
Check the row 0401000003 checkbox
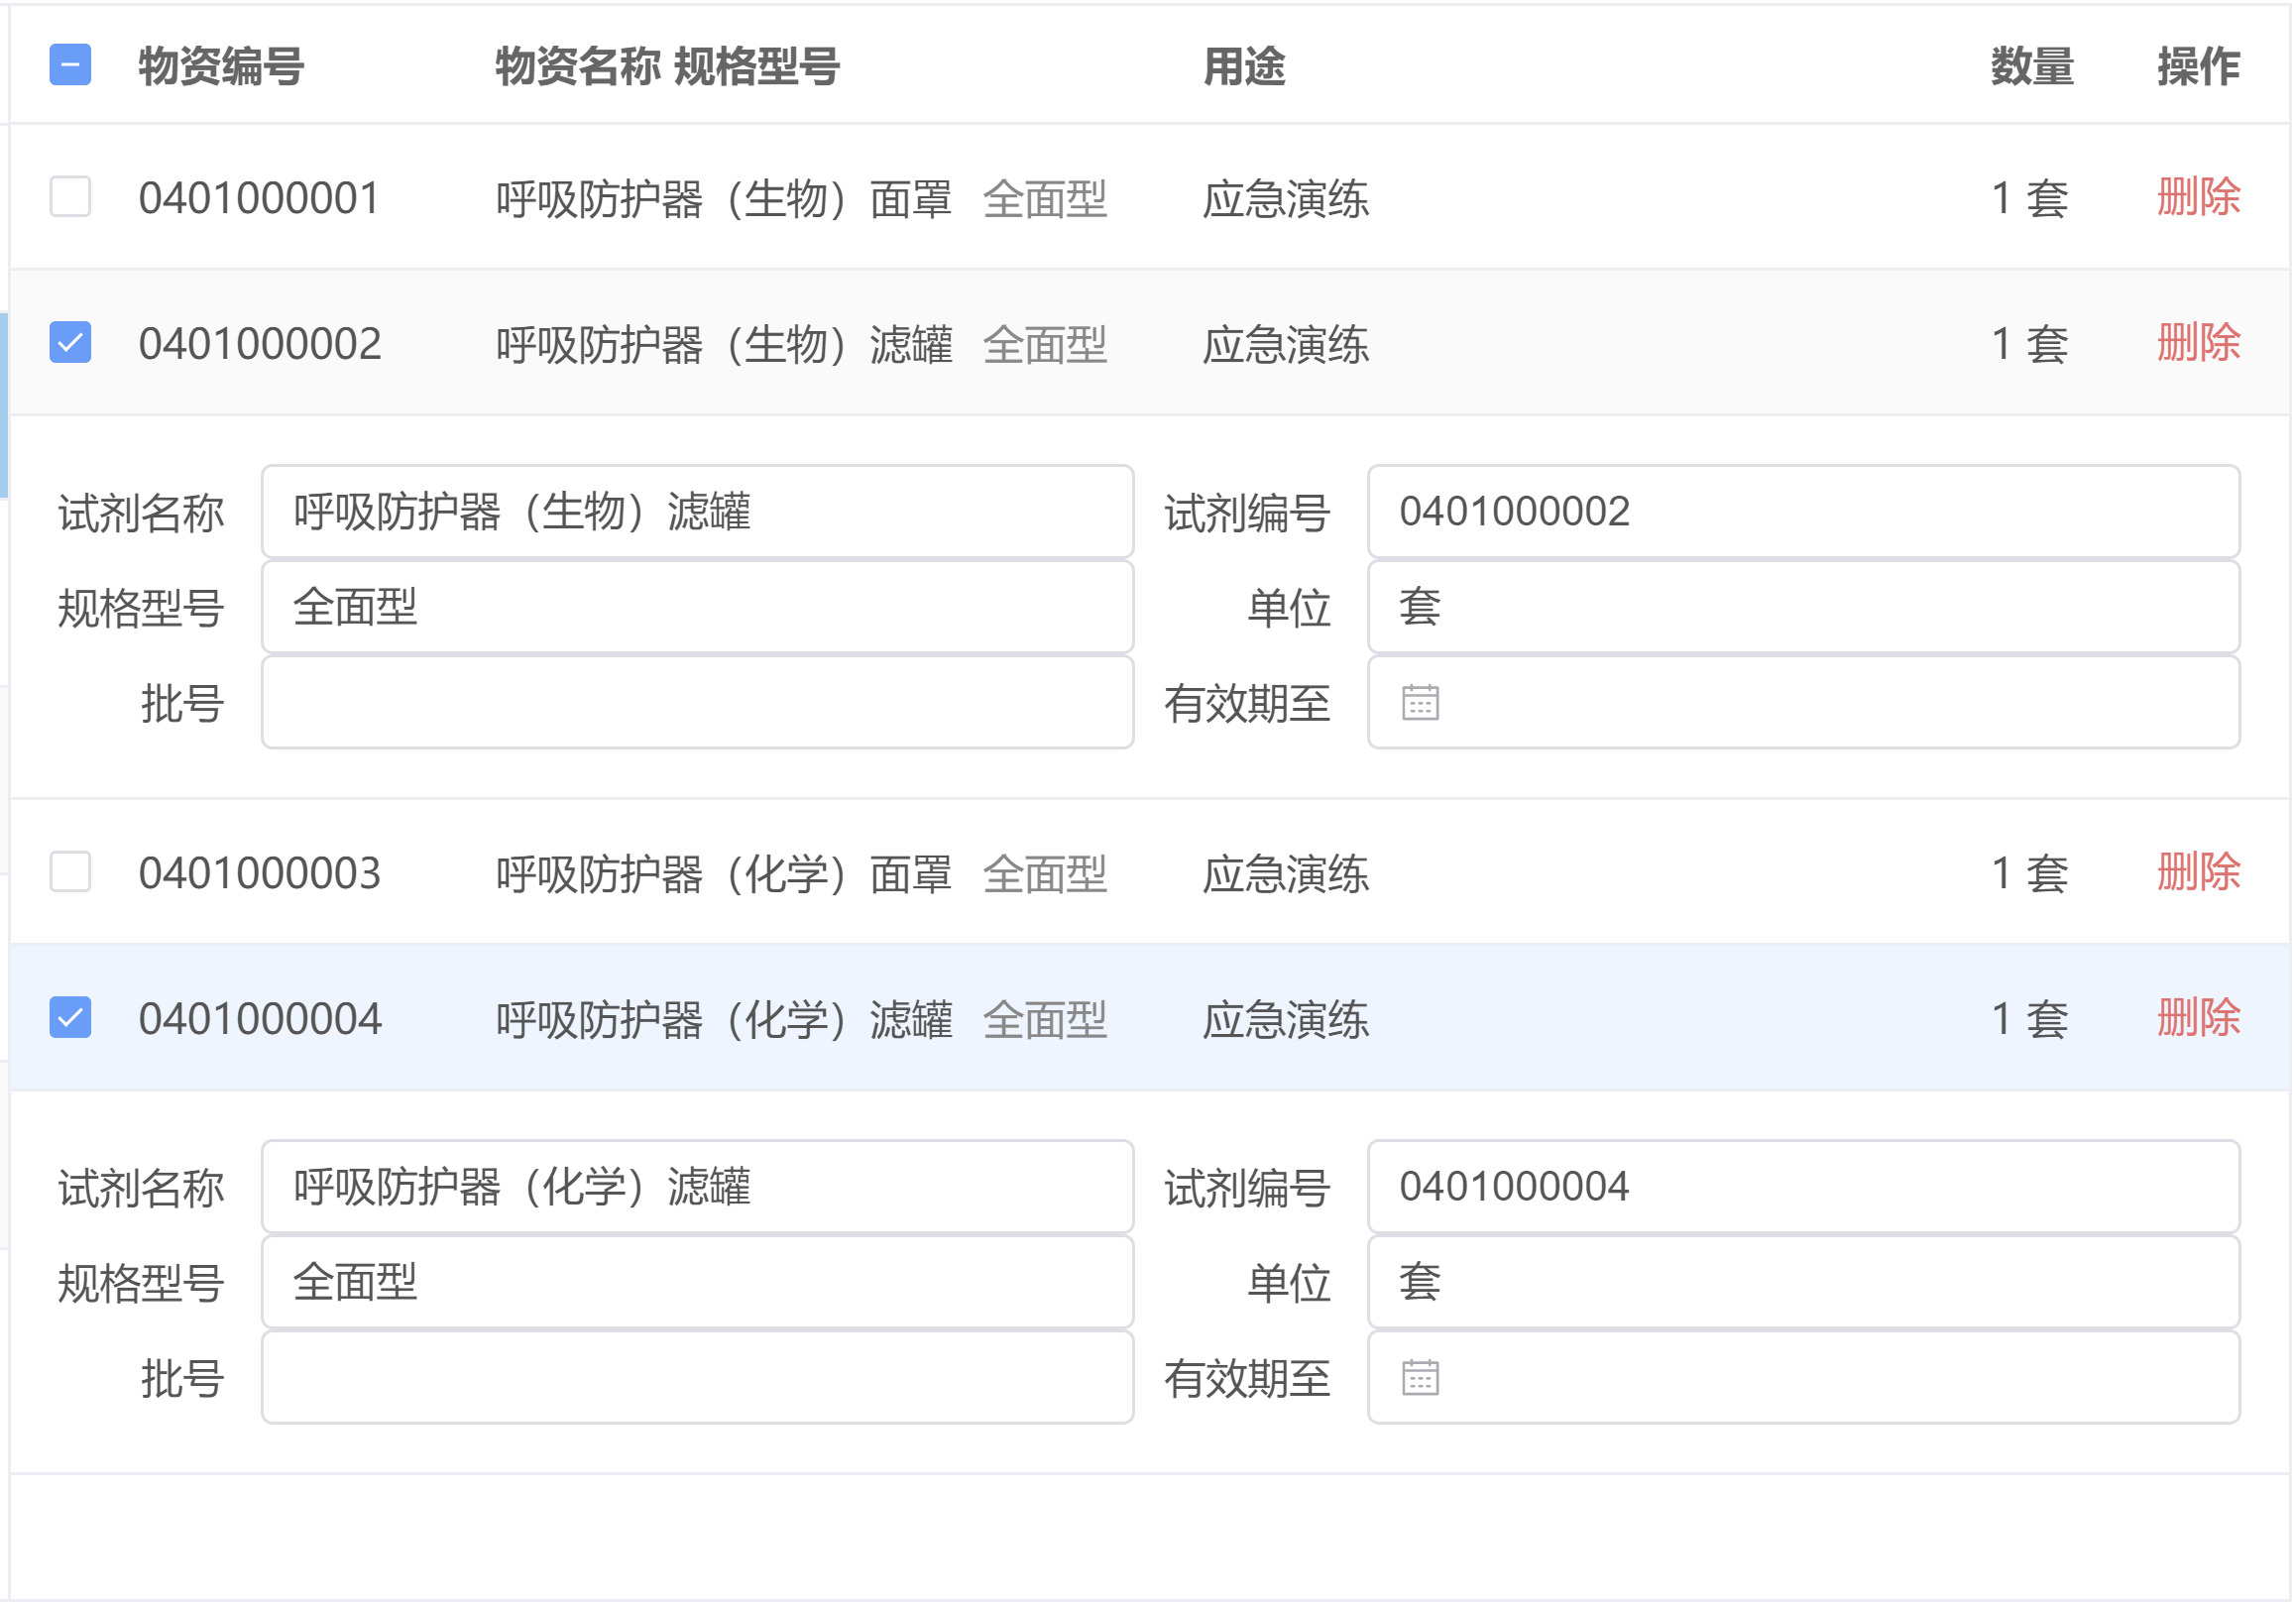[70, 872]
